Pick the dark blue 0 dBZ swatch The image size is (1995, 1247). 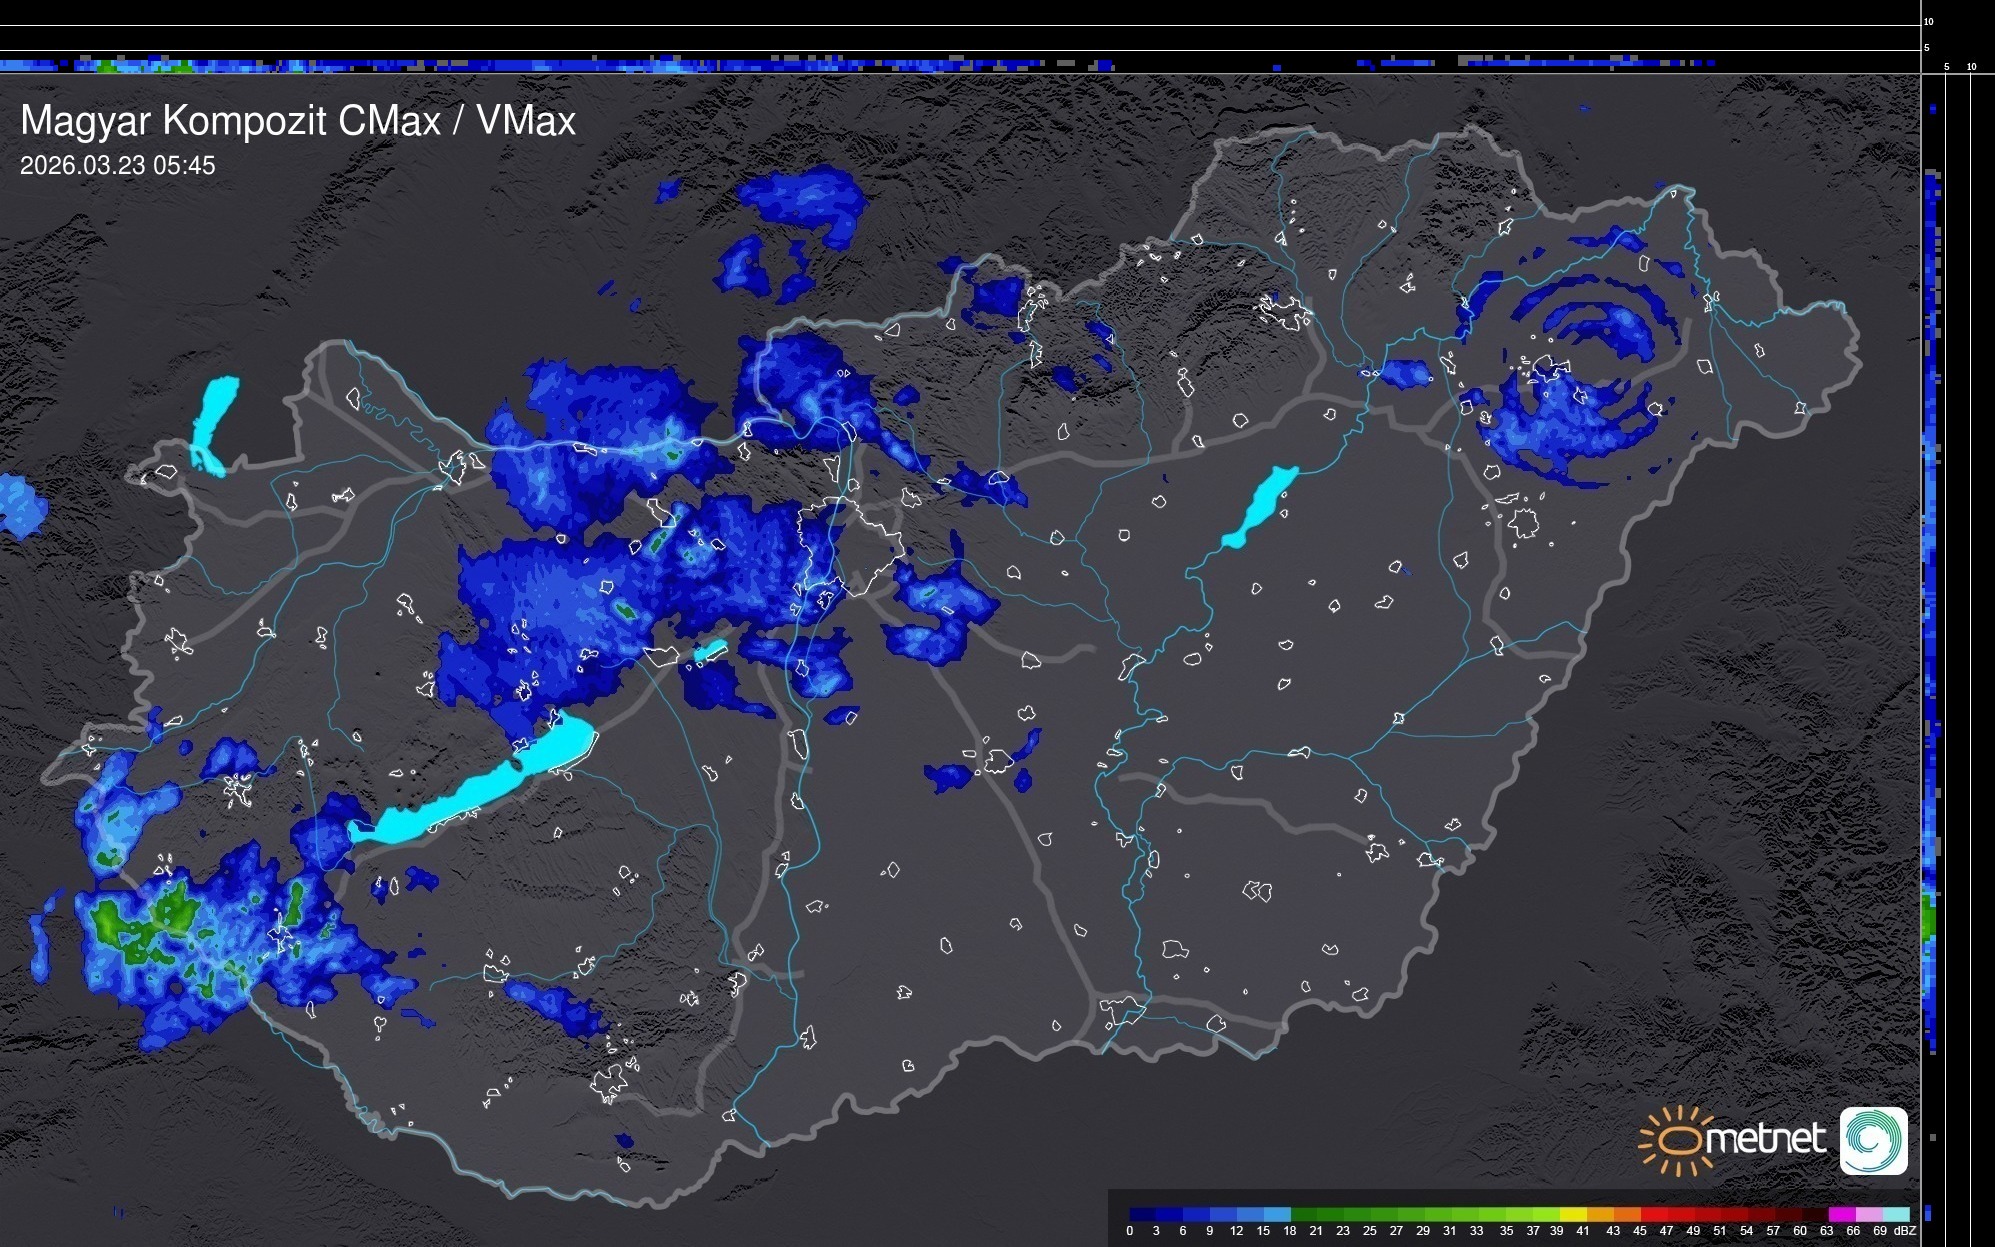tap(1142, 1214)
